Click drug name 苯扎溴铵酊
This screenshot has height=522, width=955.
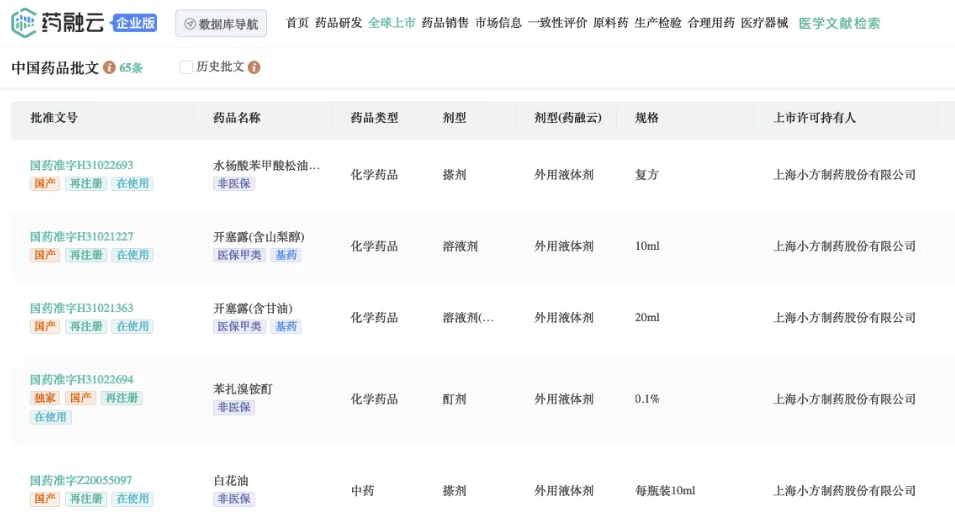pyautogui.click(x=242, y=389)
